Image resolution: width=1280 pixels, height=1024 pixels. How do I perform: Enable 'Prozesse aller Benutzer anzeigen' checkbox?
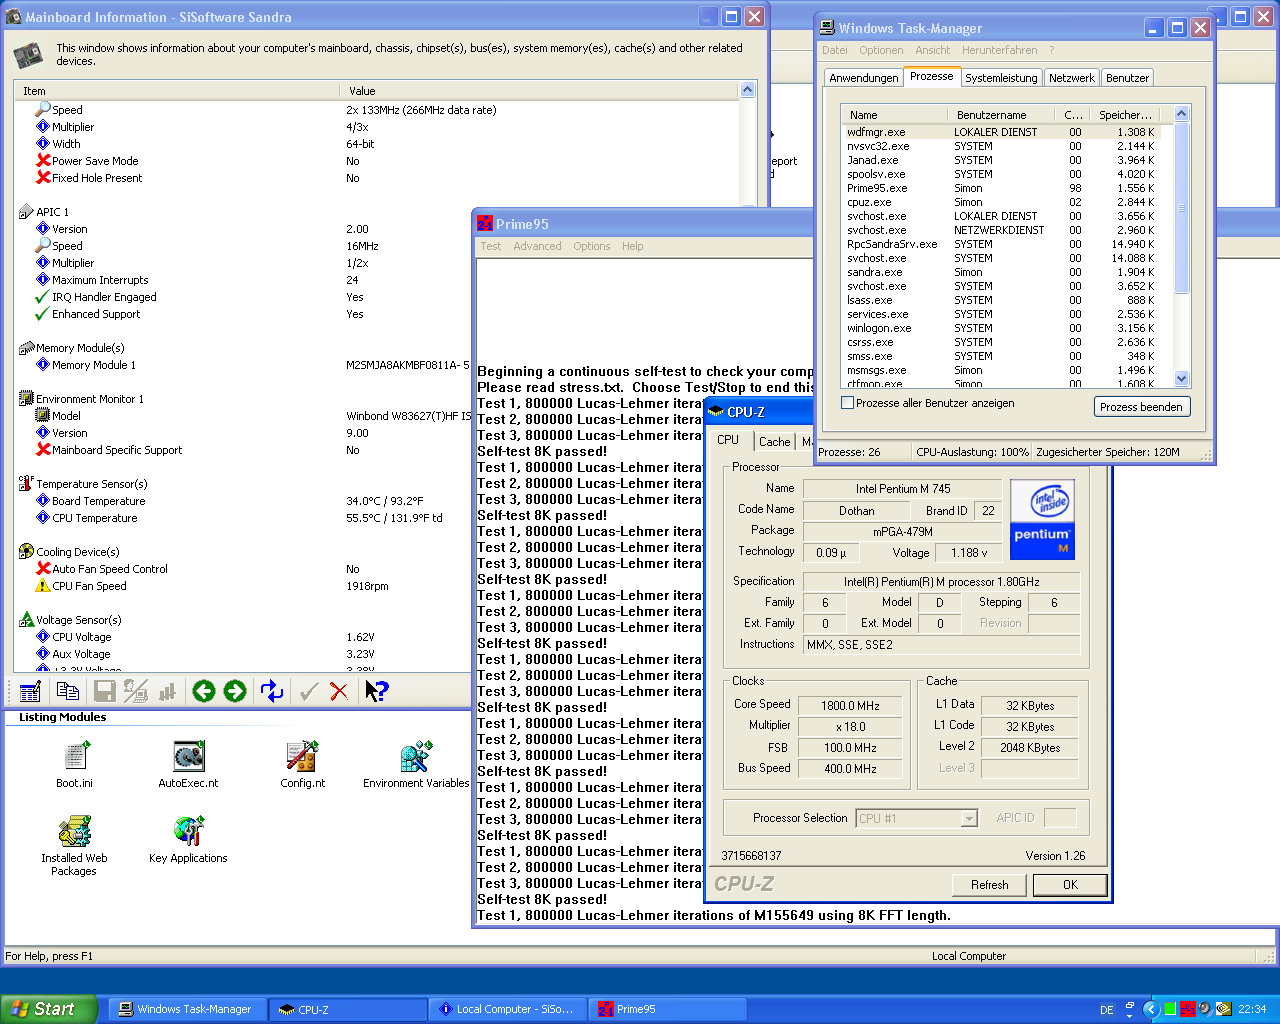[848, 403]
